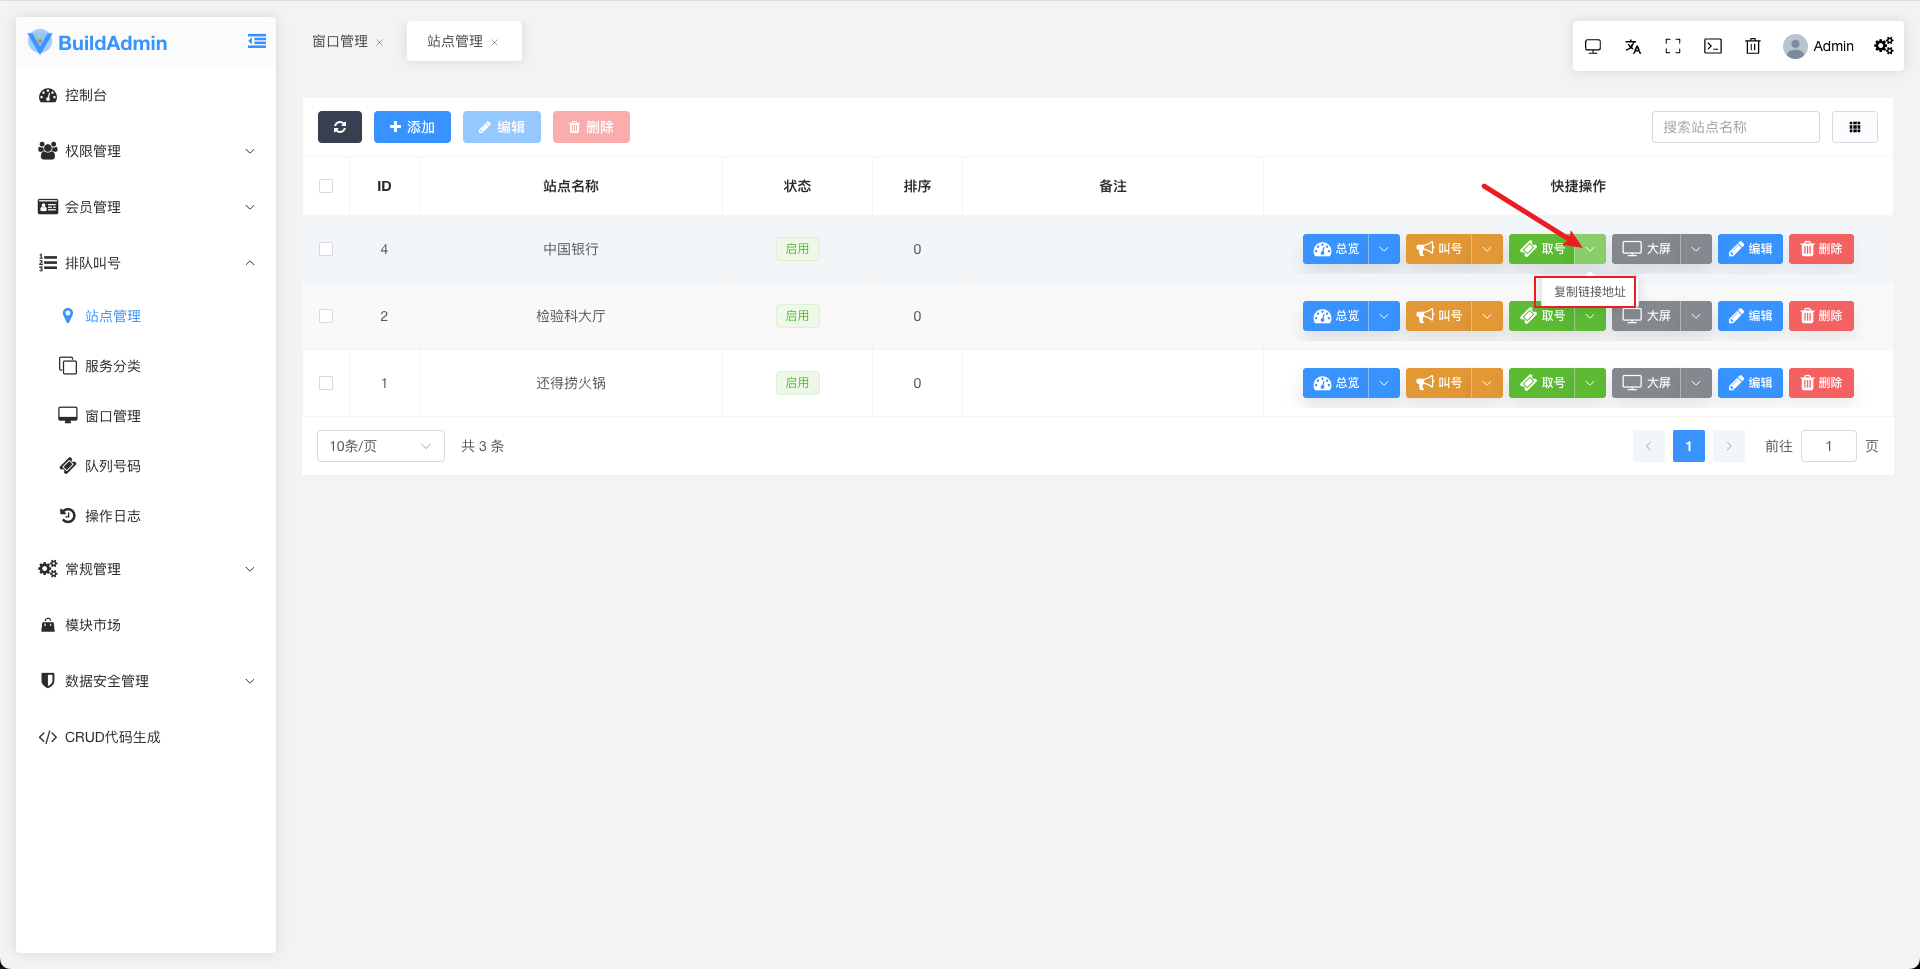Image resolution: width=1920 pixels, height=969 pixels.
Task: Open 总览 dropdown arrow for 中国银行
Action: (1384, 249)
